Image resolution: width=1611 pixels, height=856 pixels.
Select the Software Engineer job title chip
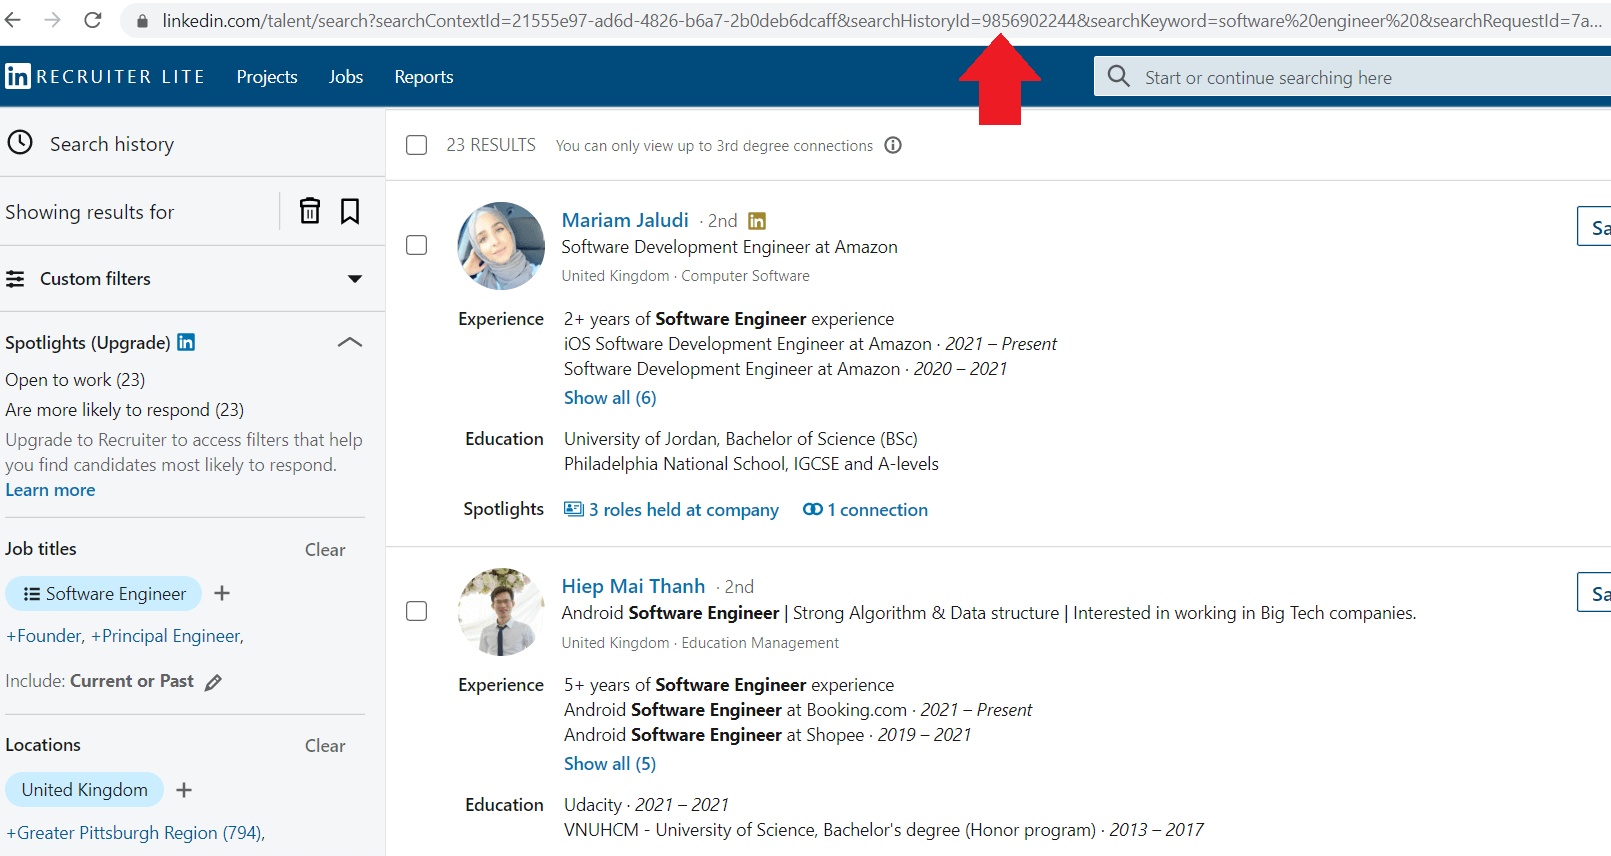click(104, 594)
